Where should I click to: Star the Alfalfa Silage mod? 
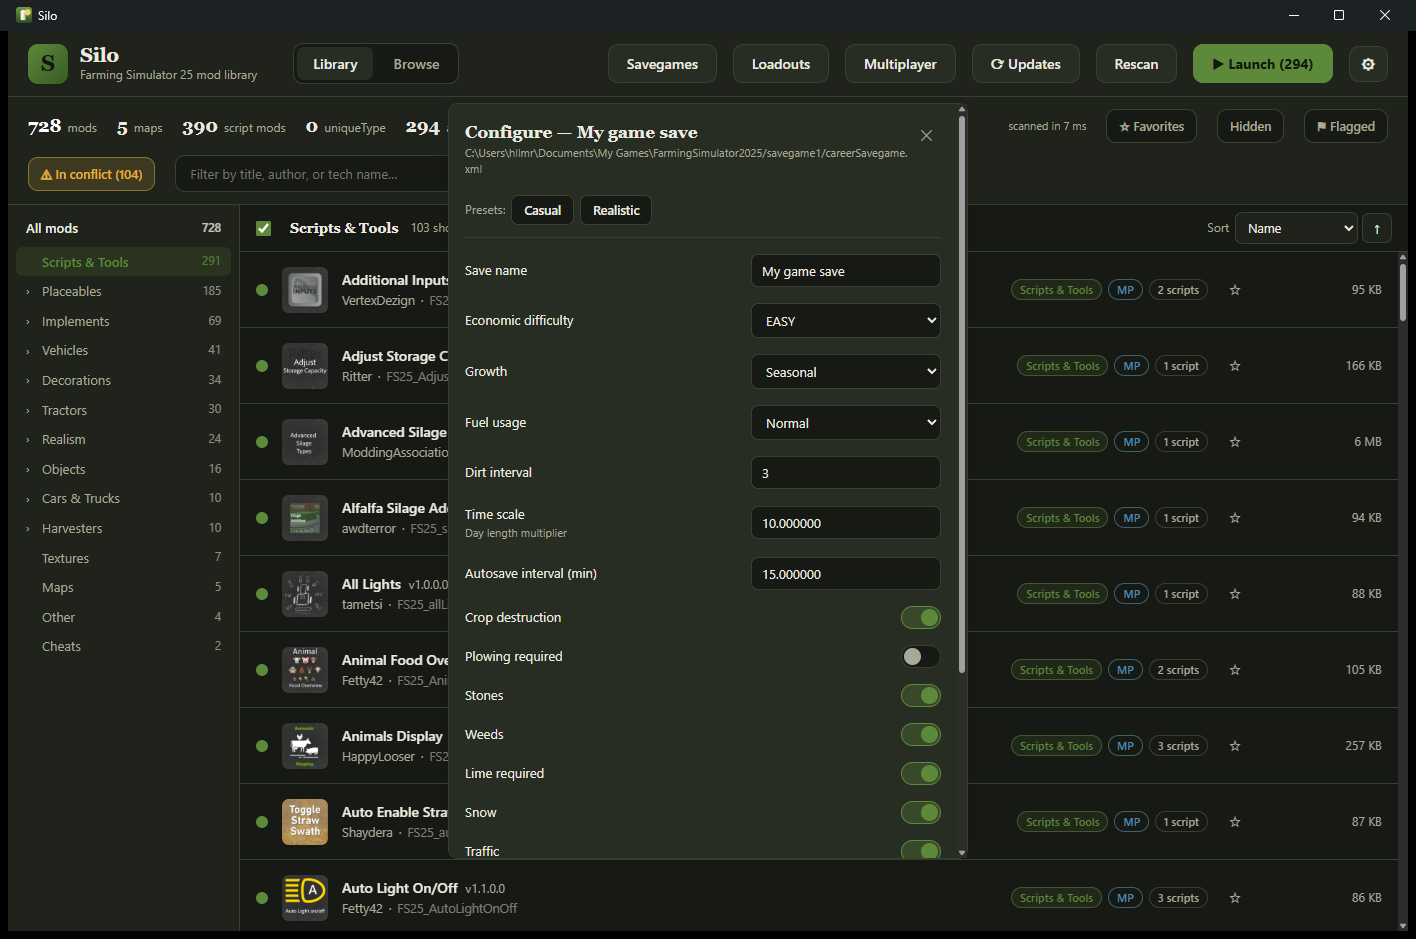(1235, 518)
